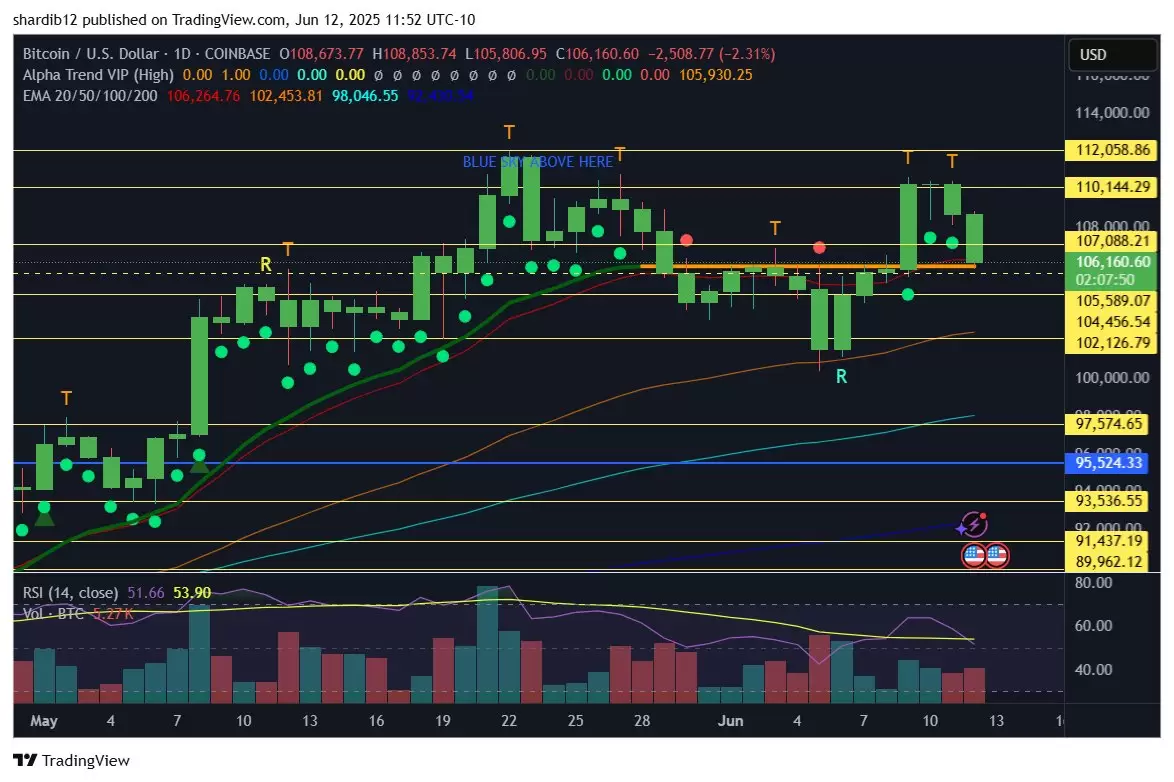
Task: Click the teal R marker below June 6 candle
Action: pyautogui.click(x=842, y=377)
